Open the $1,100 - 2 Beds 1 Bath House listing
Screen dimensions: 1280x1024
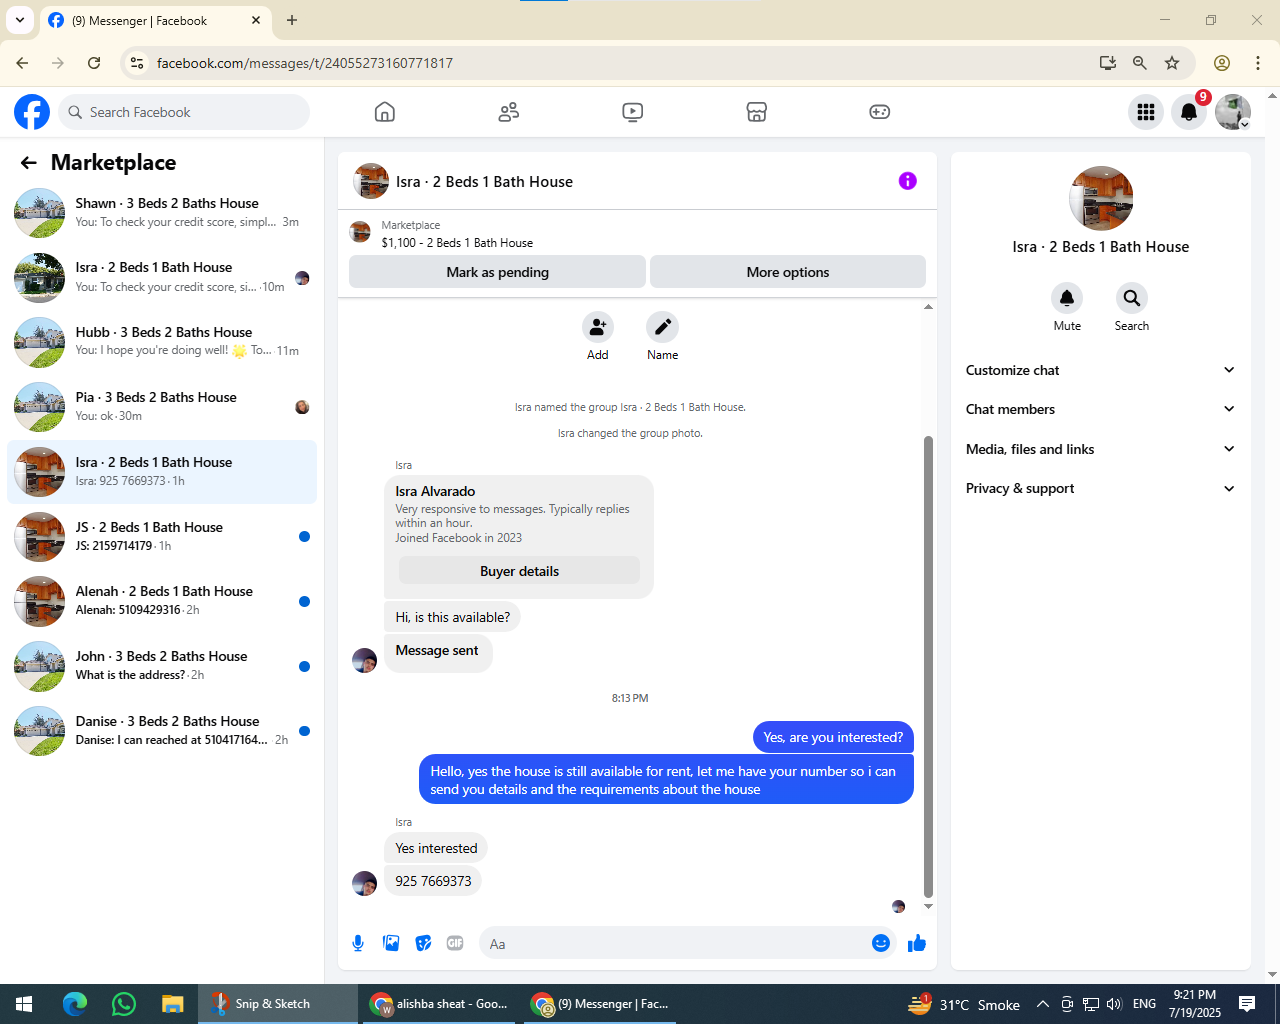(457, 243)
